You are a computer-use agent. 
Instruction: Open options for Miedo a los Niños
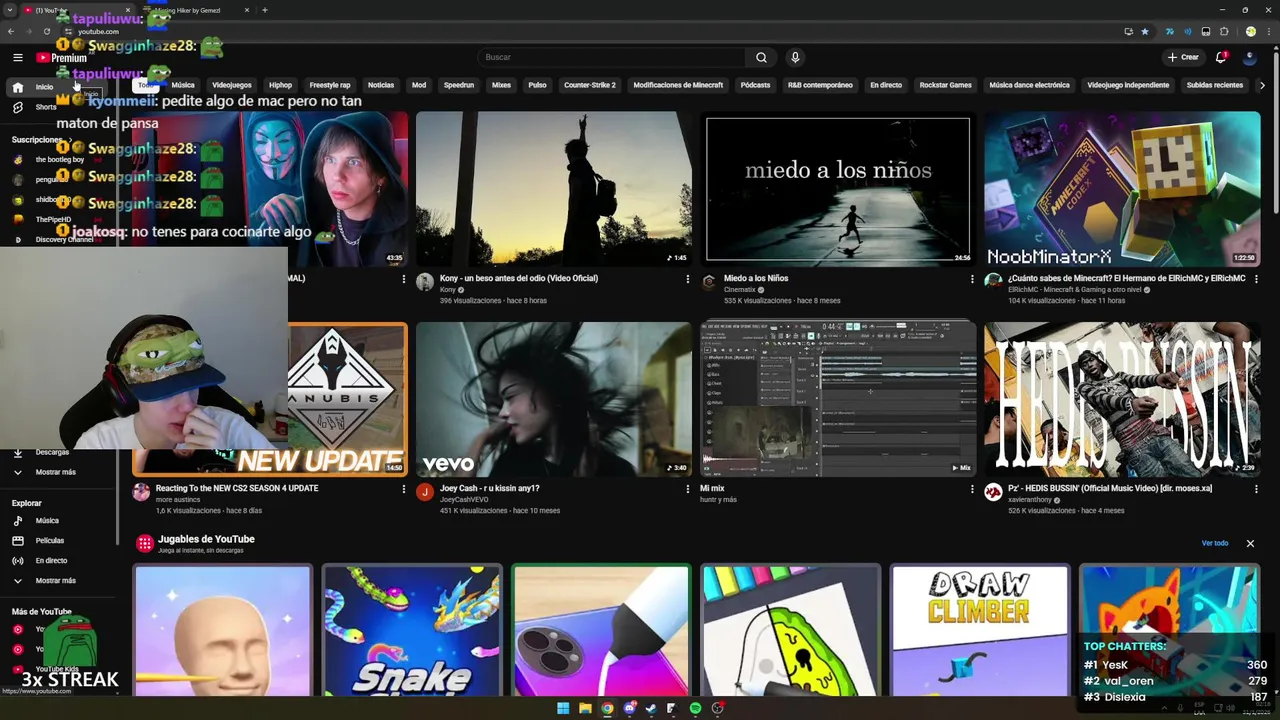point(972,279)
